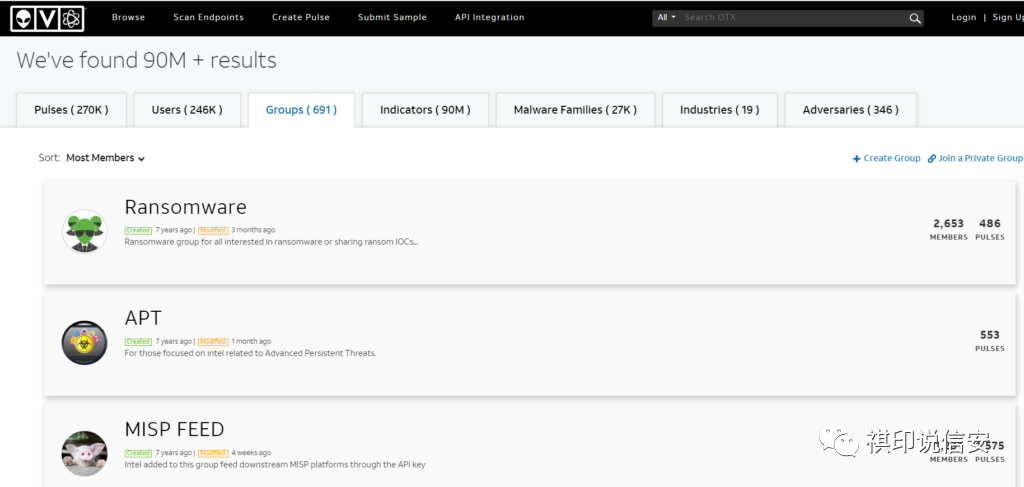Click the MISP FEED description text
The image size is (1024, 487).
275,465
